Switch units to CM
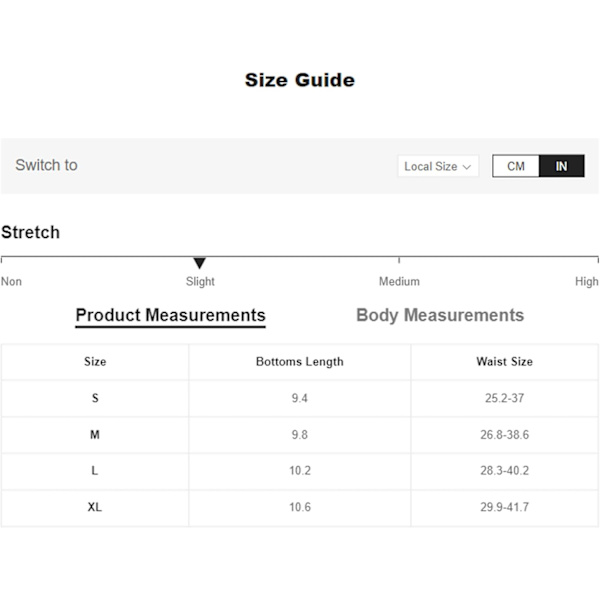600x600 pixels. (515, 166)
